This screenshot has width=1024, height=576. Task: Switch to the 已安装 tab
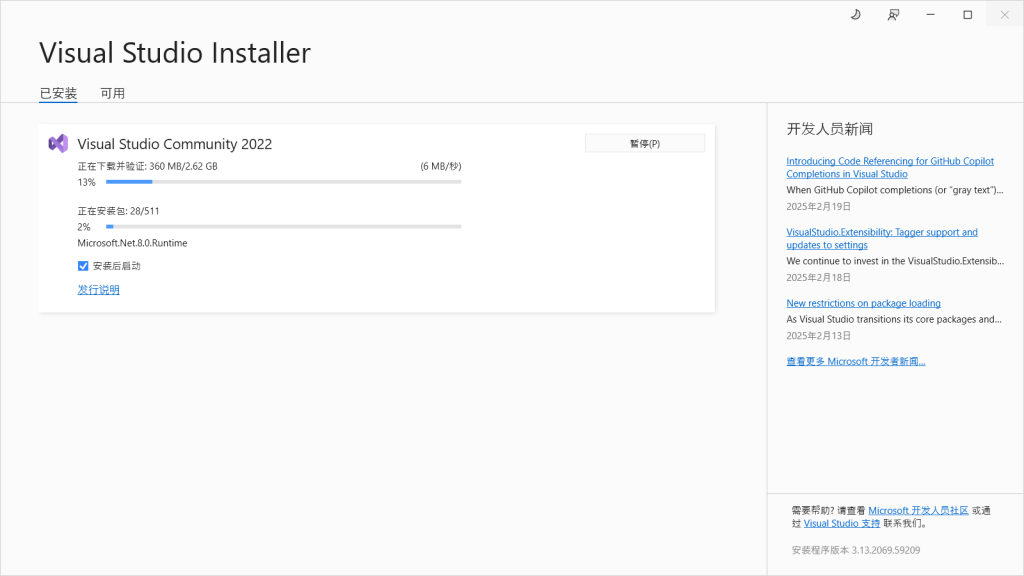(58, 93)
